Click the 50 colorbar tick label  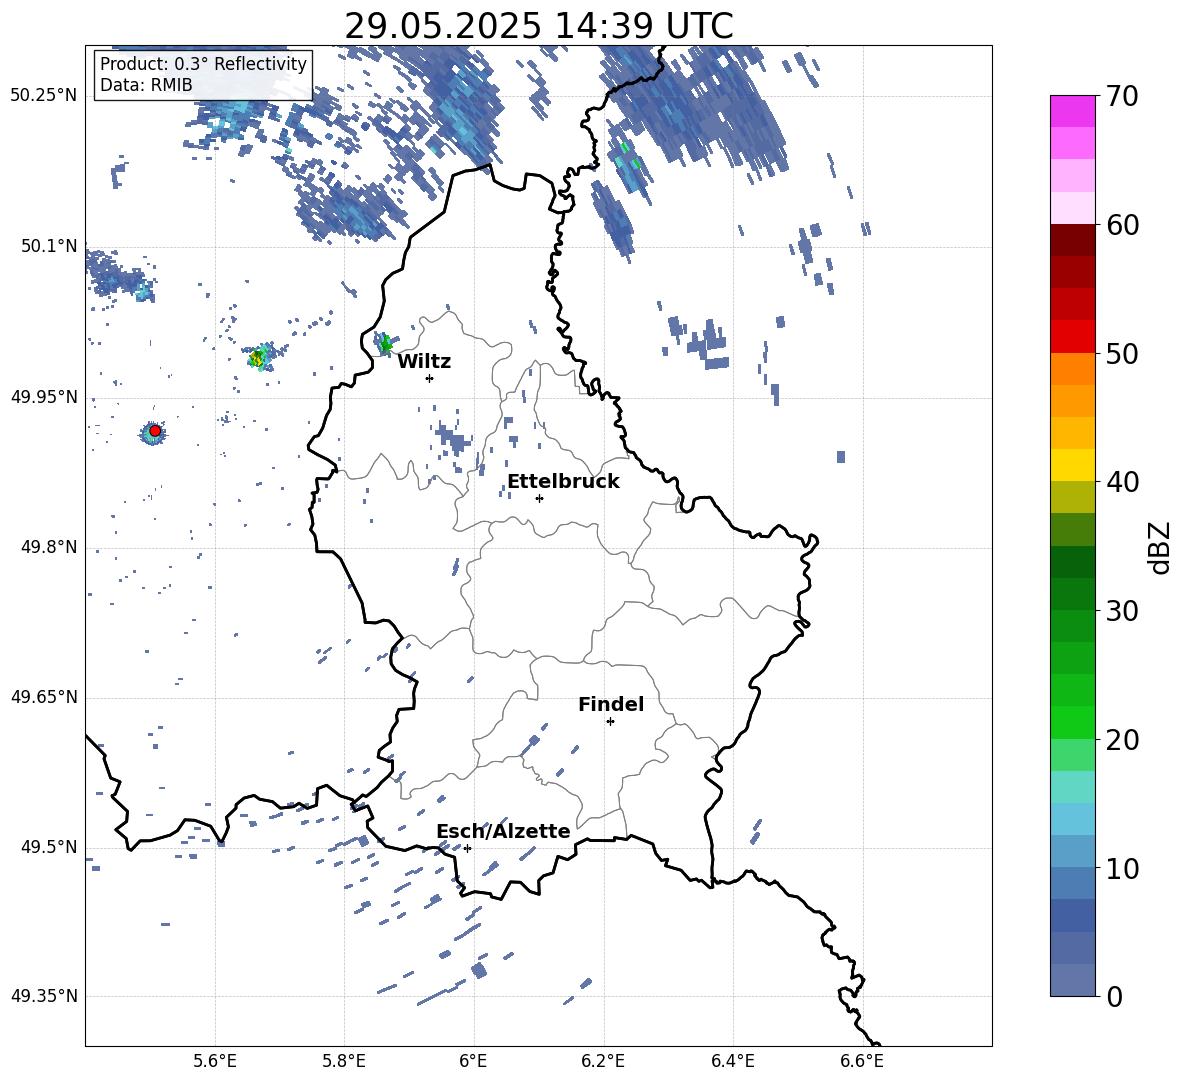tap(1122, 353)
